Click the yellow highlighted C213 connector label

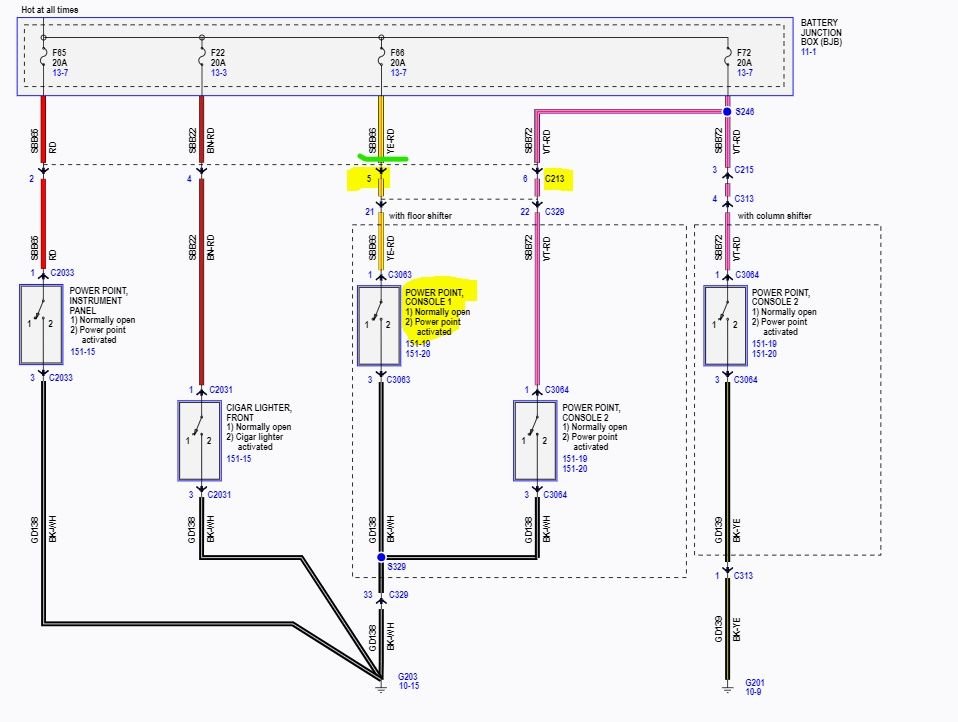(555, 179)
